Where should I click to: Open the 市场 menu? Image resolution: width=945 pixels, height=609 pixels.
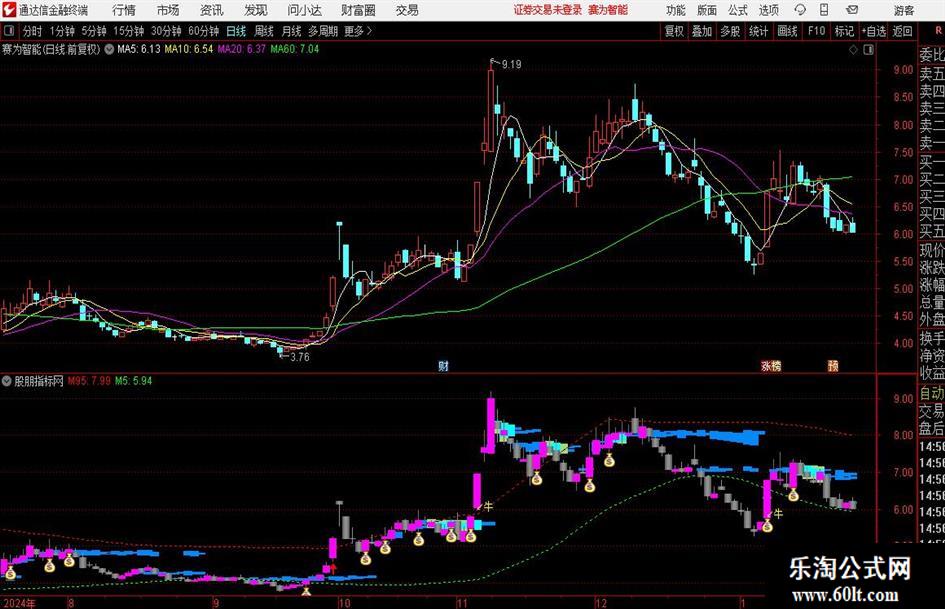coord(168,10)
